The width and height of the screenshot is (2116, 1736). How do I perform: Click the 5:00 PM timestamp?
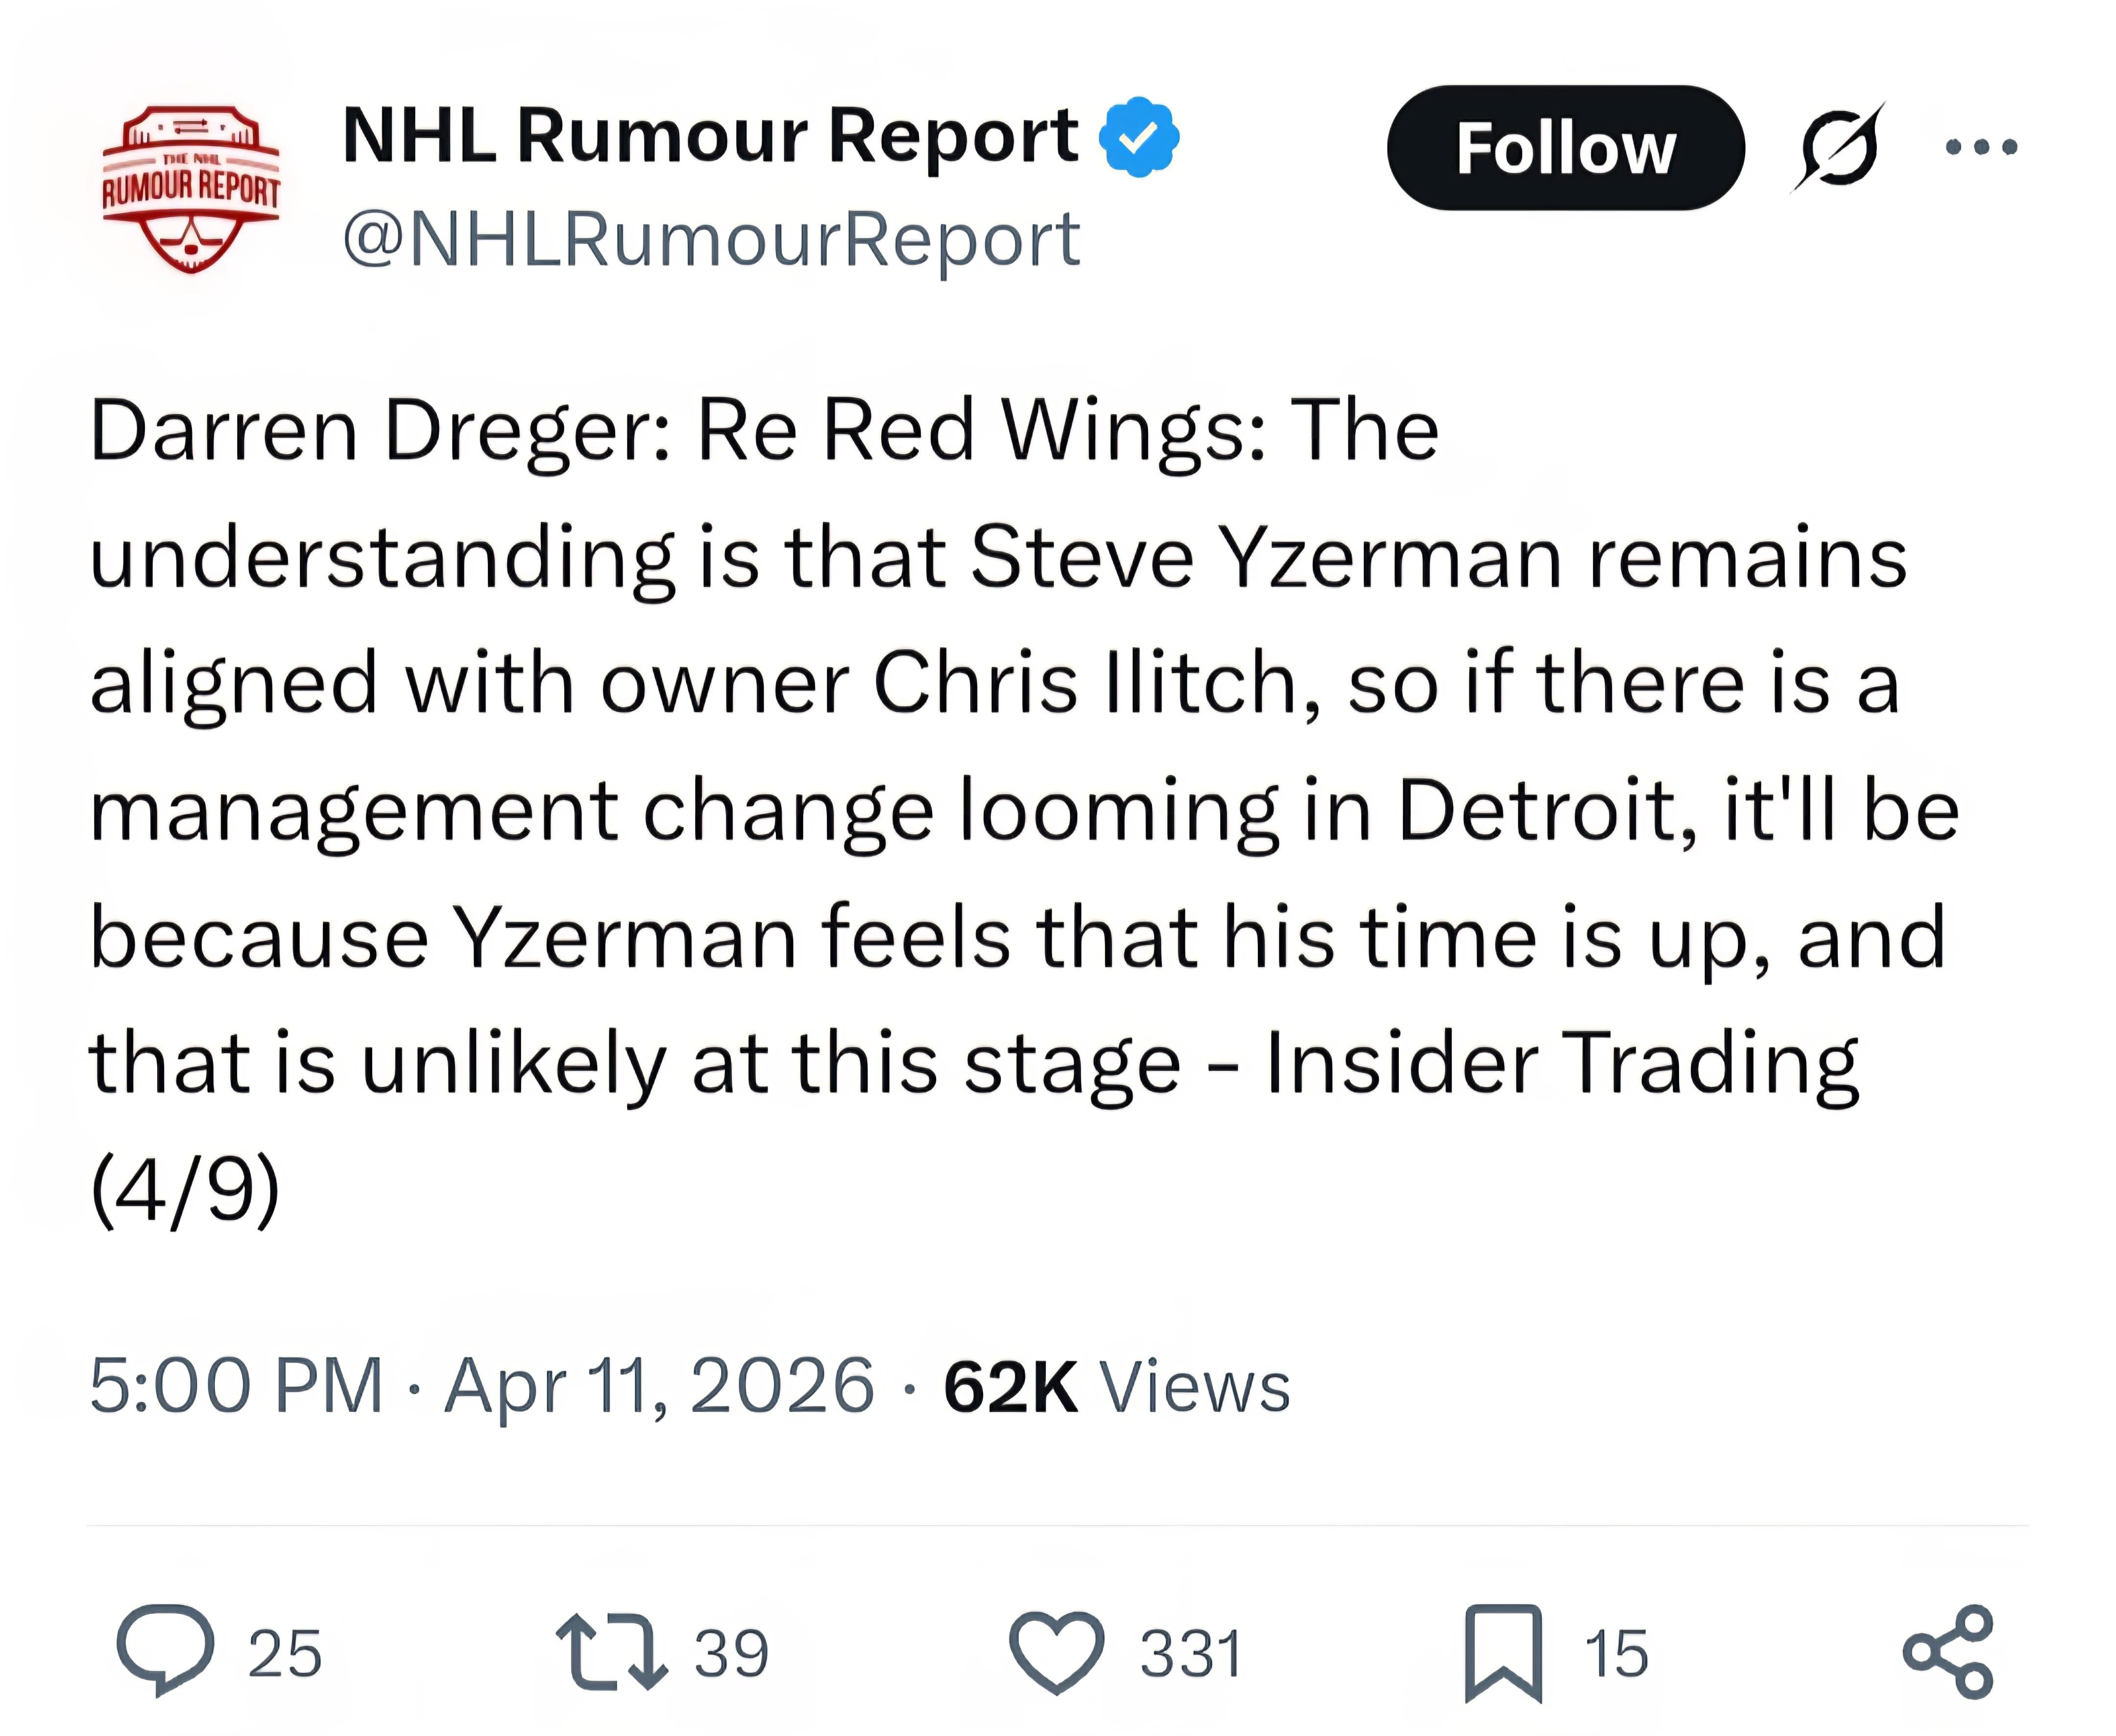click(x=236, y=1386)
